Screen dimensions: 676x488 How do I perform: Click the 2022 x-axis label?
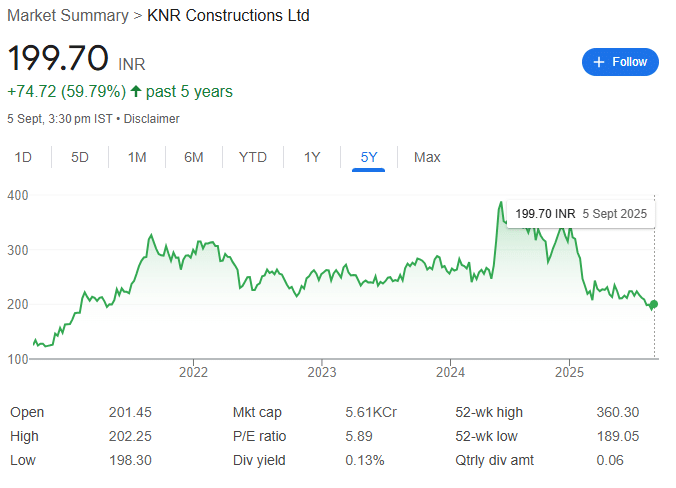point(193,372)
